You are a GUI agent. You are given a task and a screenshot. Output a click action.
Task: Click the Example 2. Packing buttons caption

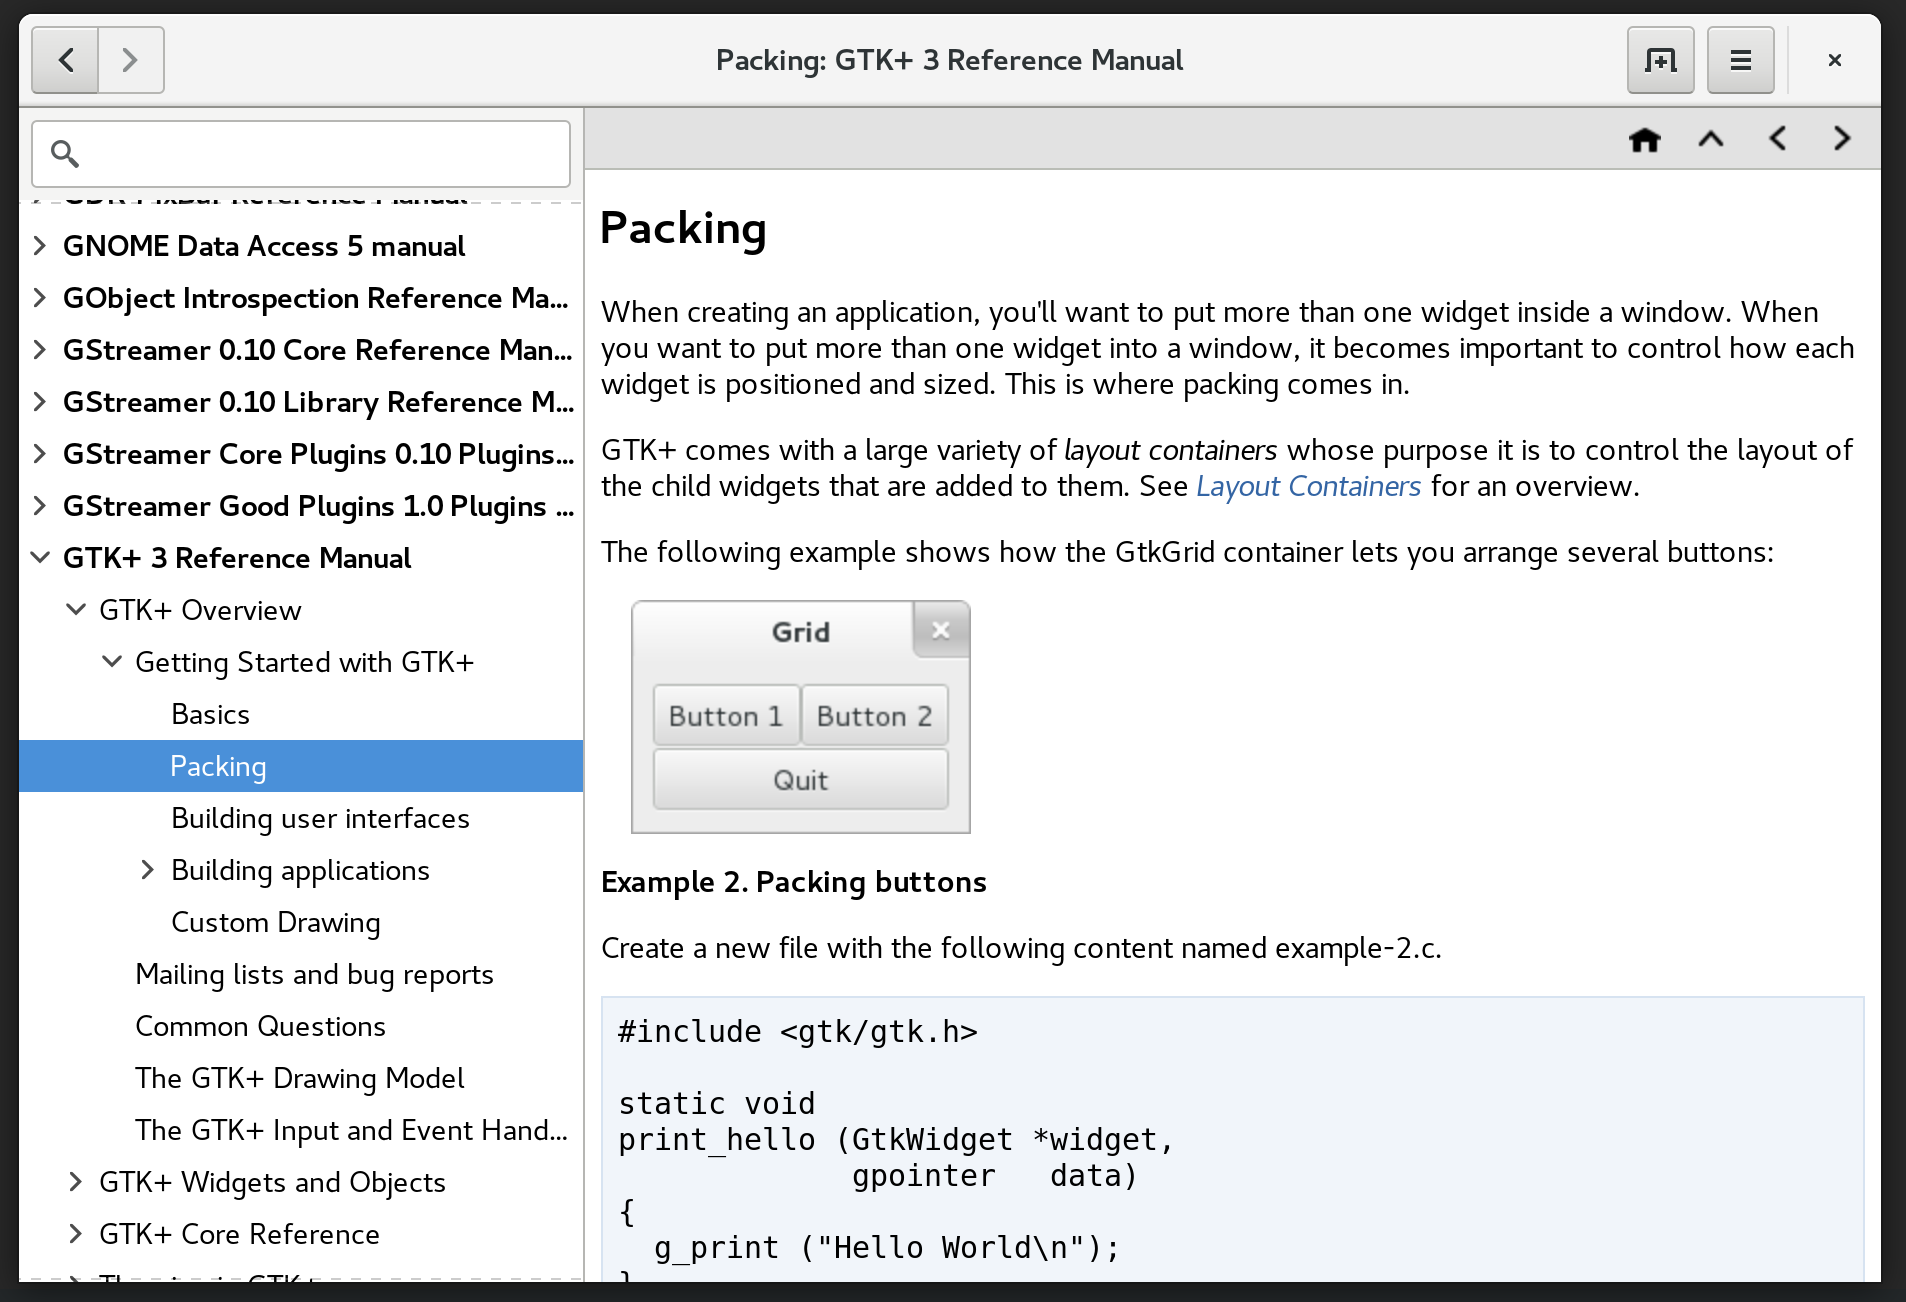[794, 882]
